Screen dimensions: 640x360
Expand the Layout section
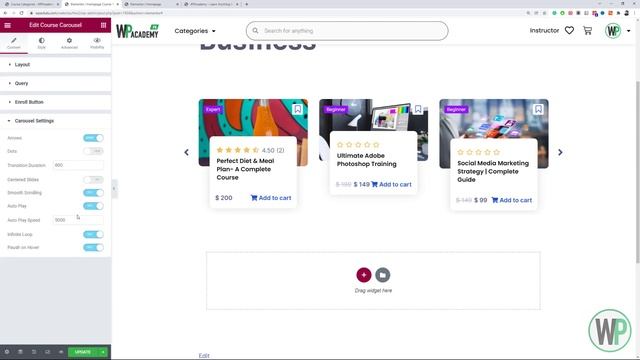(56, 64)
